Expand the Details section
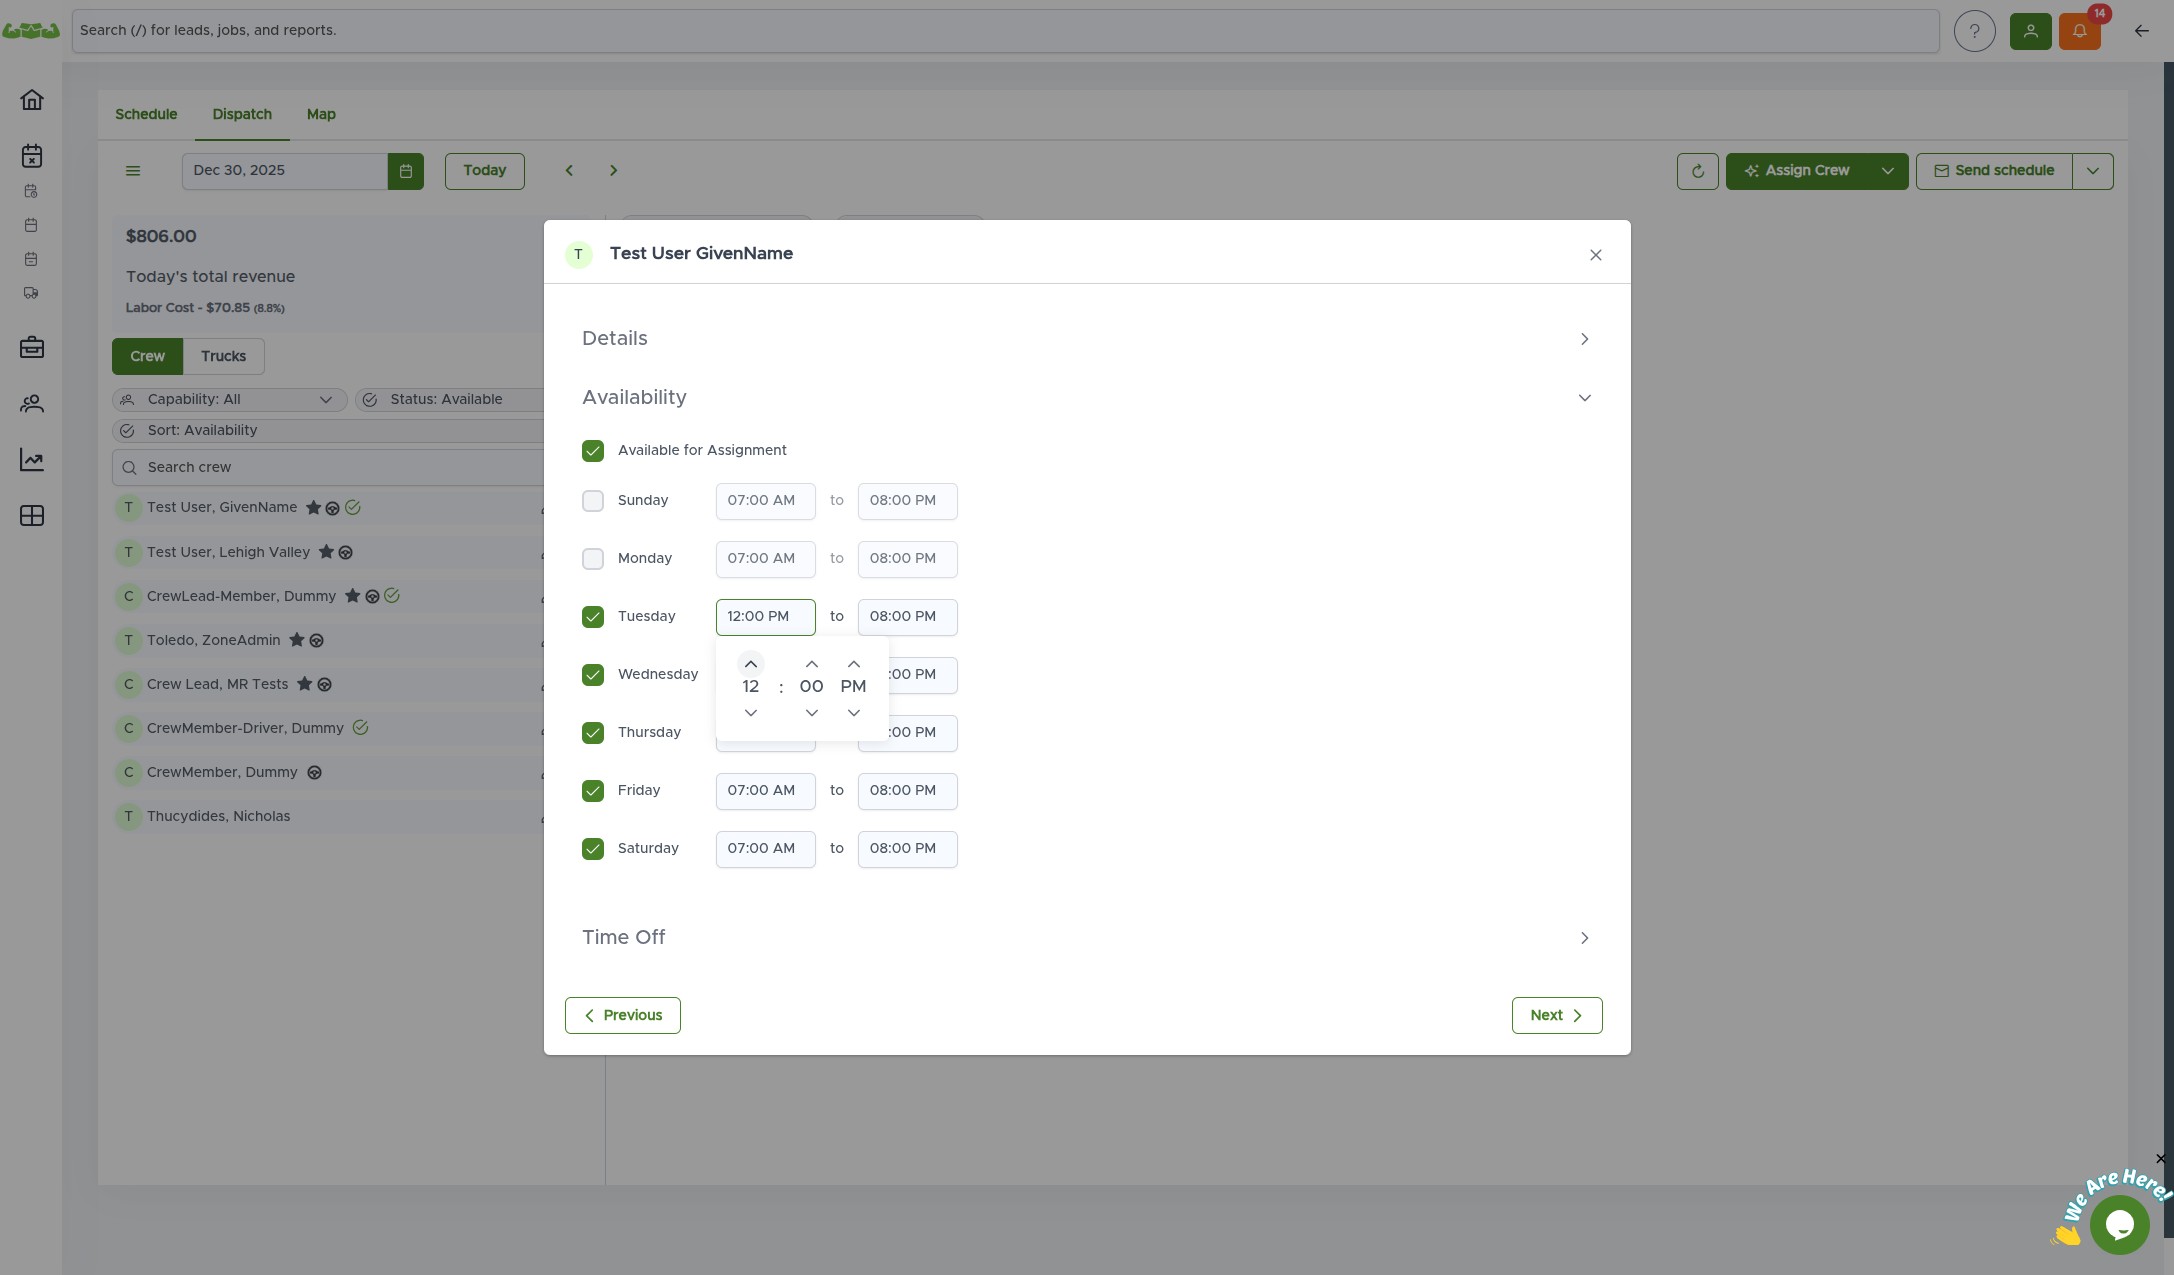This screenshot has height=1275, width=2174. click(x=1087, y=339)
